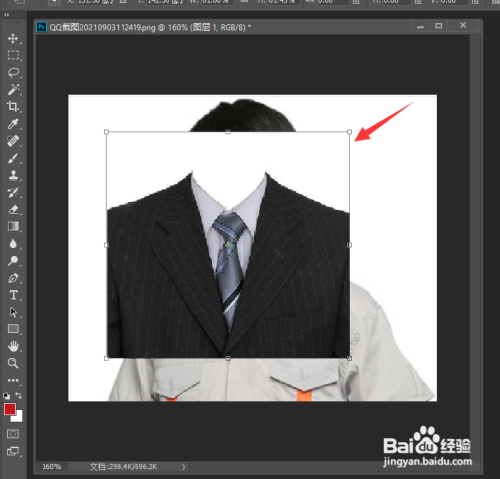Click the document window vertical scrollbar
Image resolution: width=500 pixels, height=479 pixels.
pyautogui.click(x=475, y=247)
